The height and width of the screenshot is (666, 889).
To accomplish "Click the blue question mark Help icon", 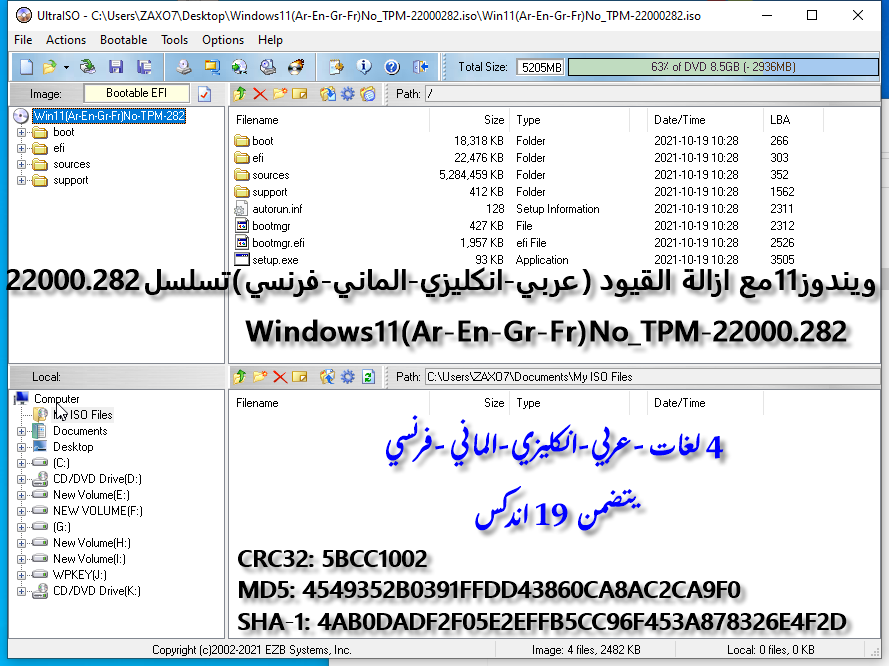I will coord(392,67).
